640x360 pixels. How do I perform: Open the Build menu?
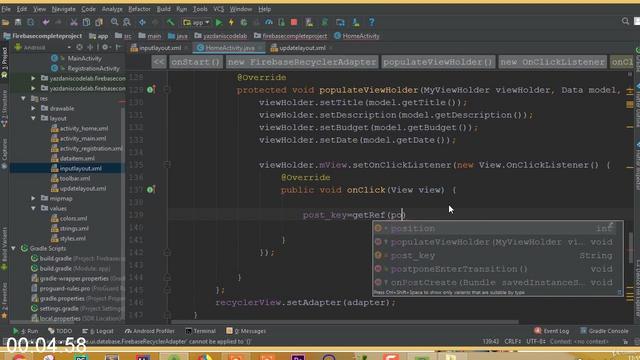click(x=164, y=9)
